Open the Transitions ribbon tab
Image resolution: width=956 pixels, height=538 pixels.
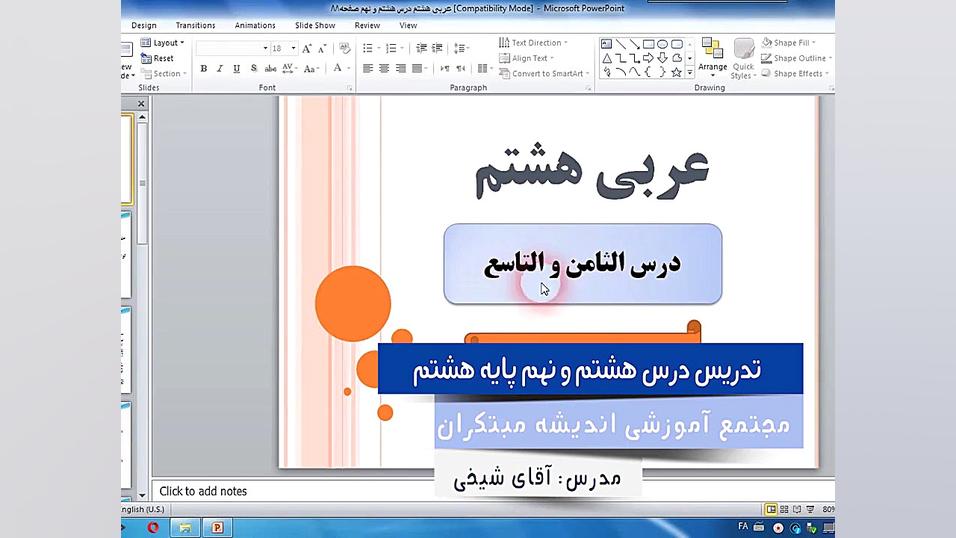195,26
